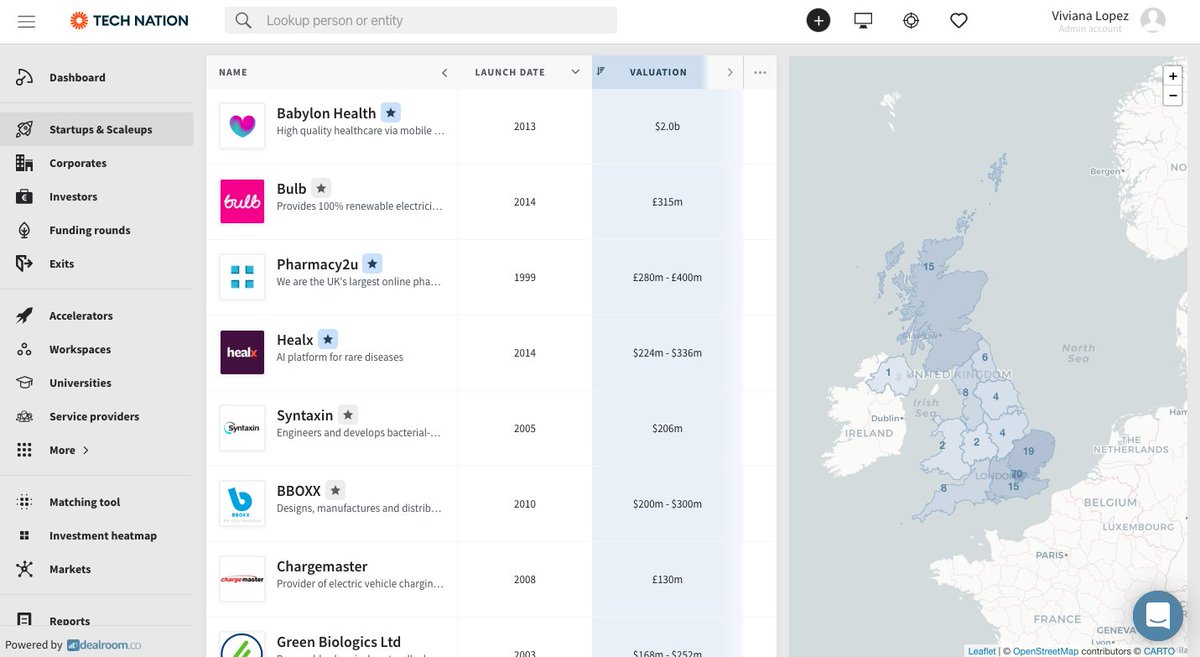Open the Healx logo thumbnail
This screenshot has height=657, width=1200.
(242, 353)
